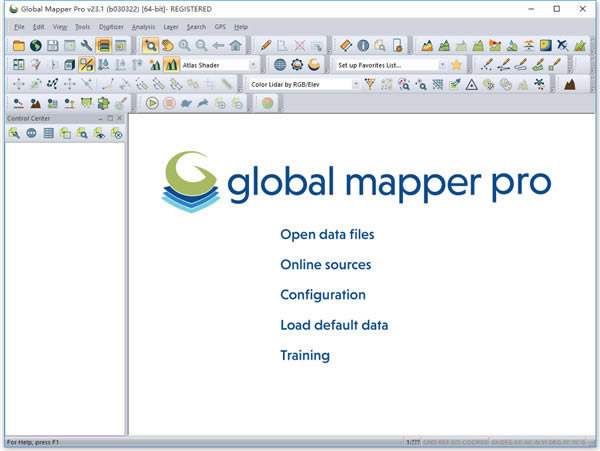
Task: Select the Zoom tool with magnifier rectangle
Action: click(149, 45)
